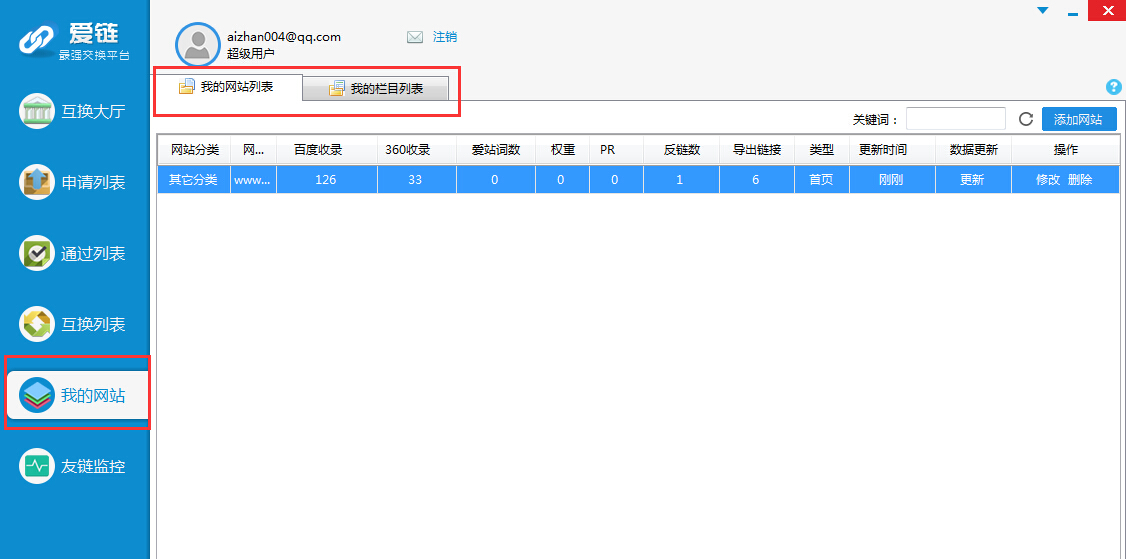1126x559 pixels.
Task: Minimize the 爱链 window
Action: (1073, 14)
